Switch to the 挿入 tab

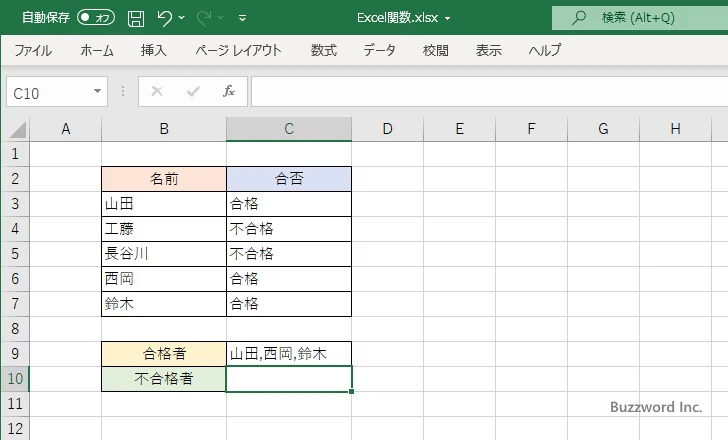point(154,50)
